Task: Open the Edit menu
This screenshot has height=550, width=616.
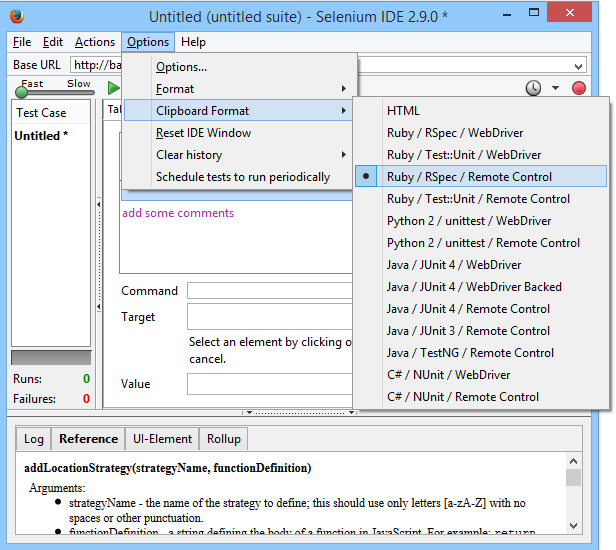Action: tap(53, 42)
